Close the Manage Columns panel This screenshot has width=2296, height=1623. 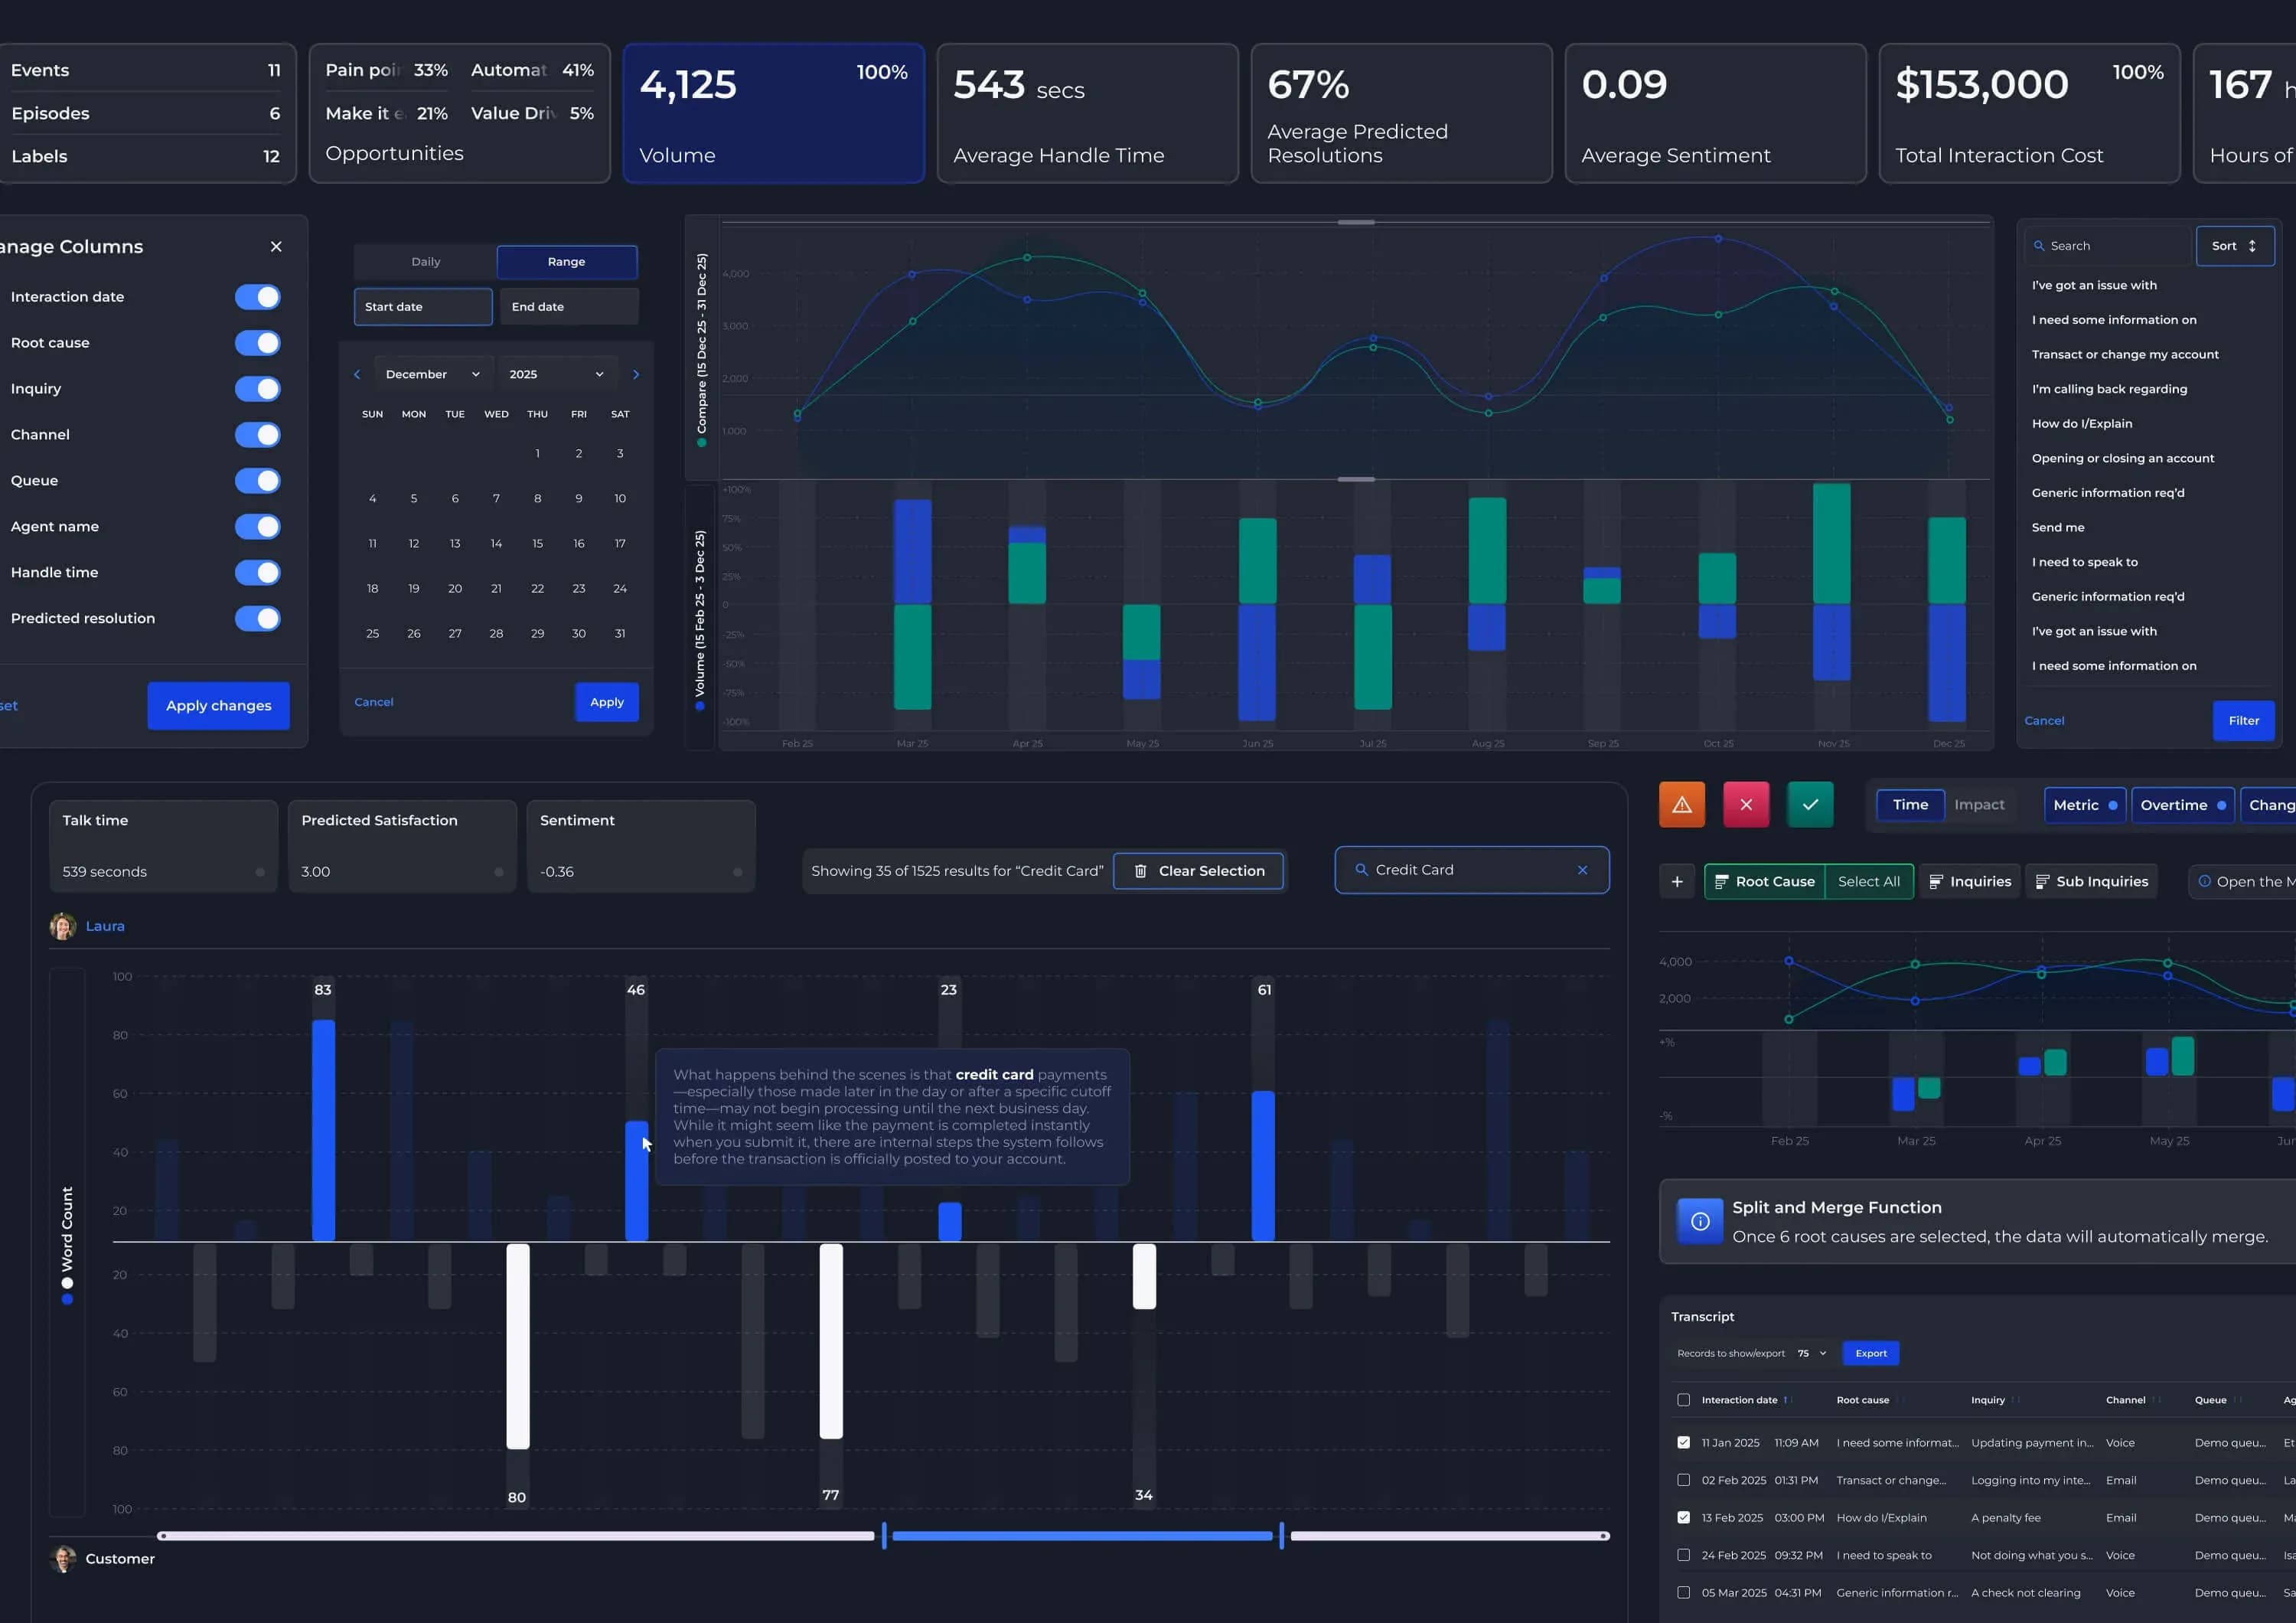coord(276,247)
